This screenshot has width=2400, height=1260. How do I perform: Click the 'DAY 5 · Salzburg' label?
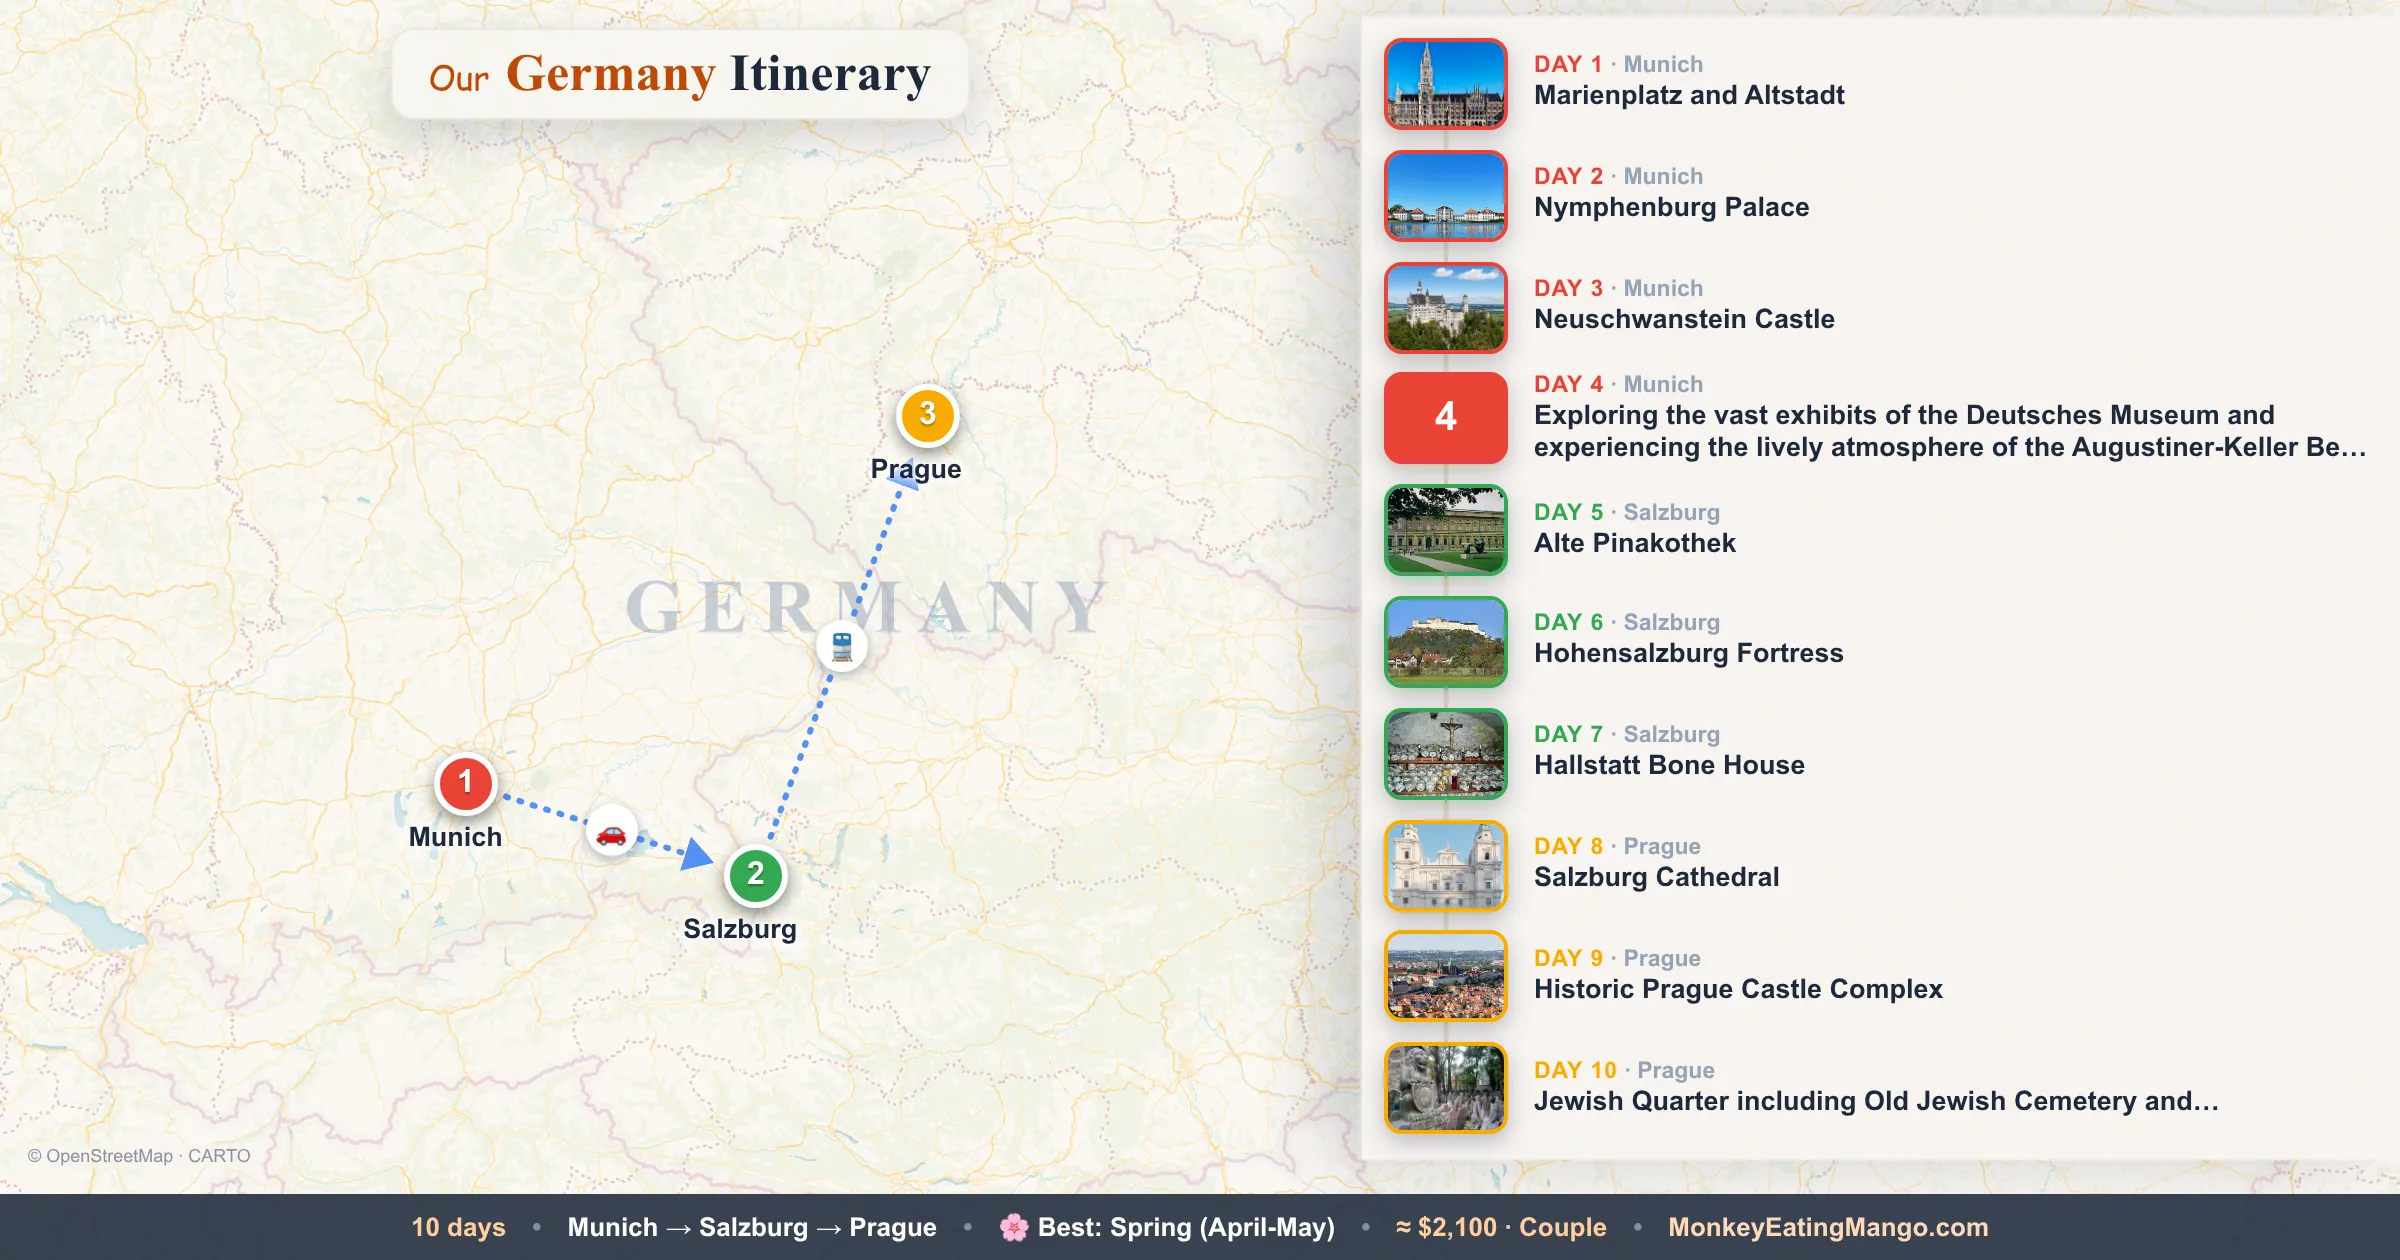pos(1627,512)
